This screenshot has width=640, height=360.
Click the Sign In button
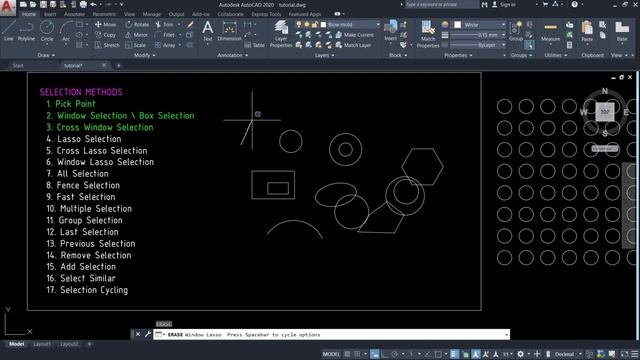pyautogui.click(x=504, y=4)
